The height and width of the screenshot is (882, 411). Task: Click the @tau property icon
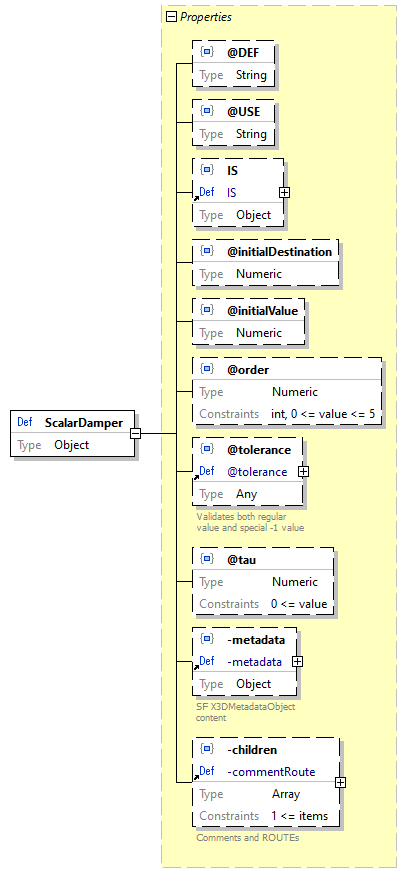click(x=207, y=559)
